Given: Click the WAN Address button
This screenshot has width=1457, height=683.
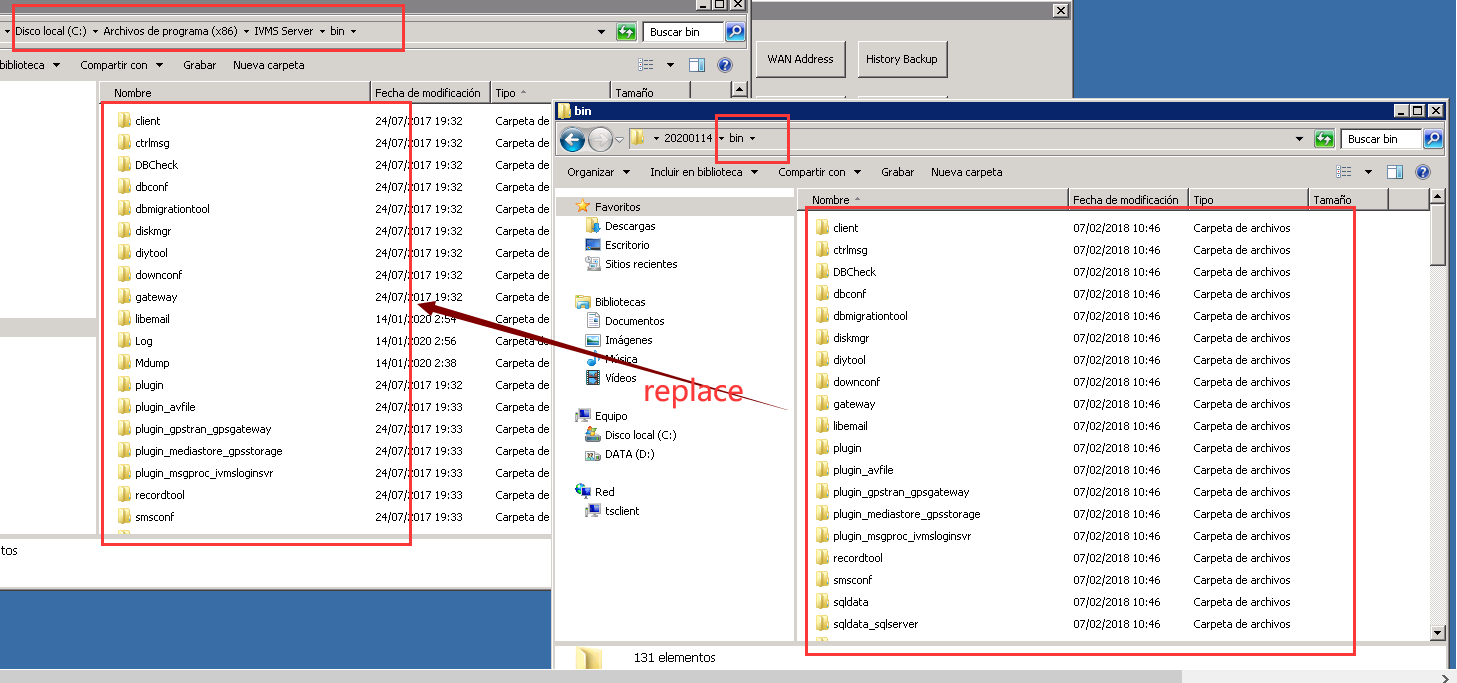Looking at the screenshot, I should tap(800, 59).
